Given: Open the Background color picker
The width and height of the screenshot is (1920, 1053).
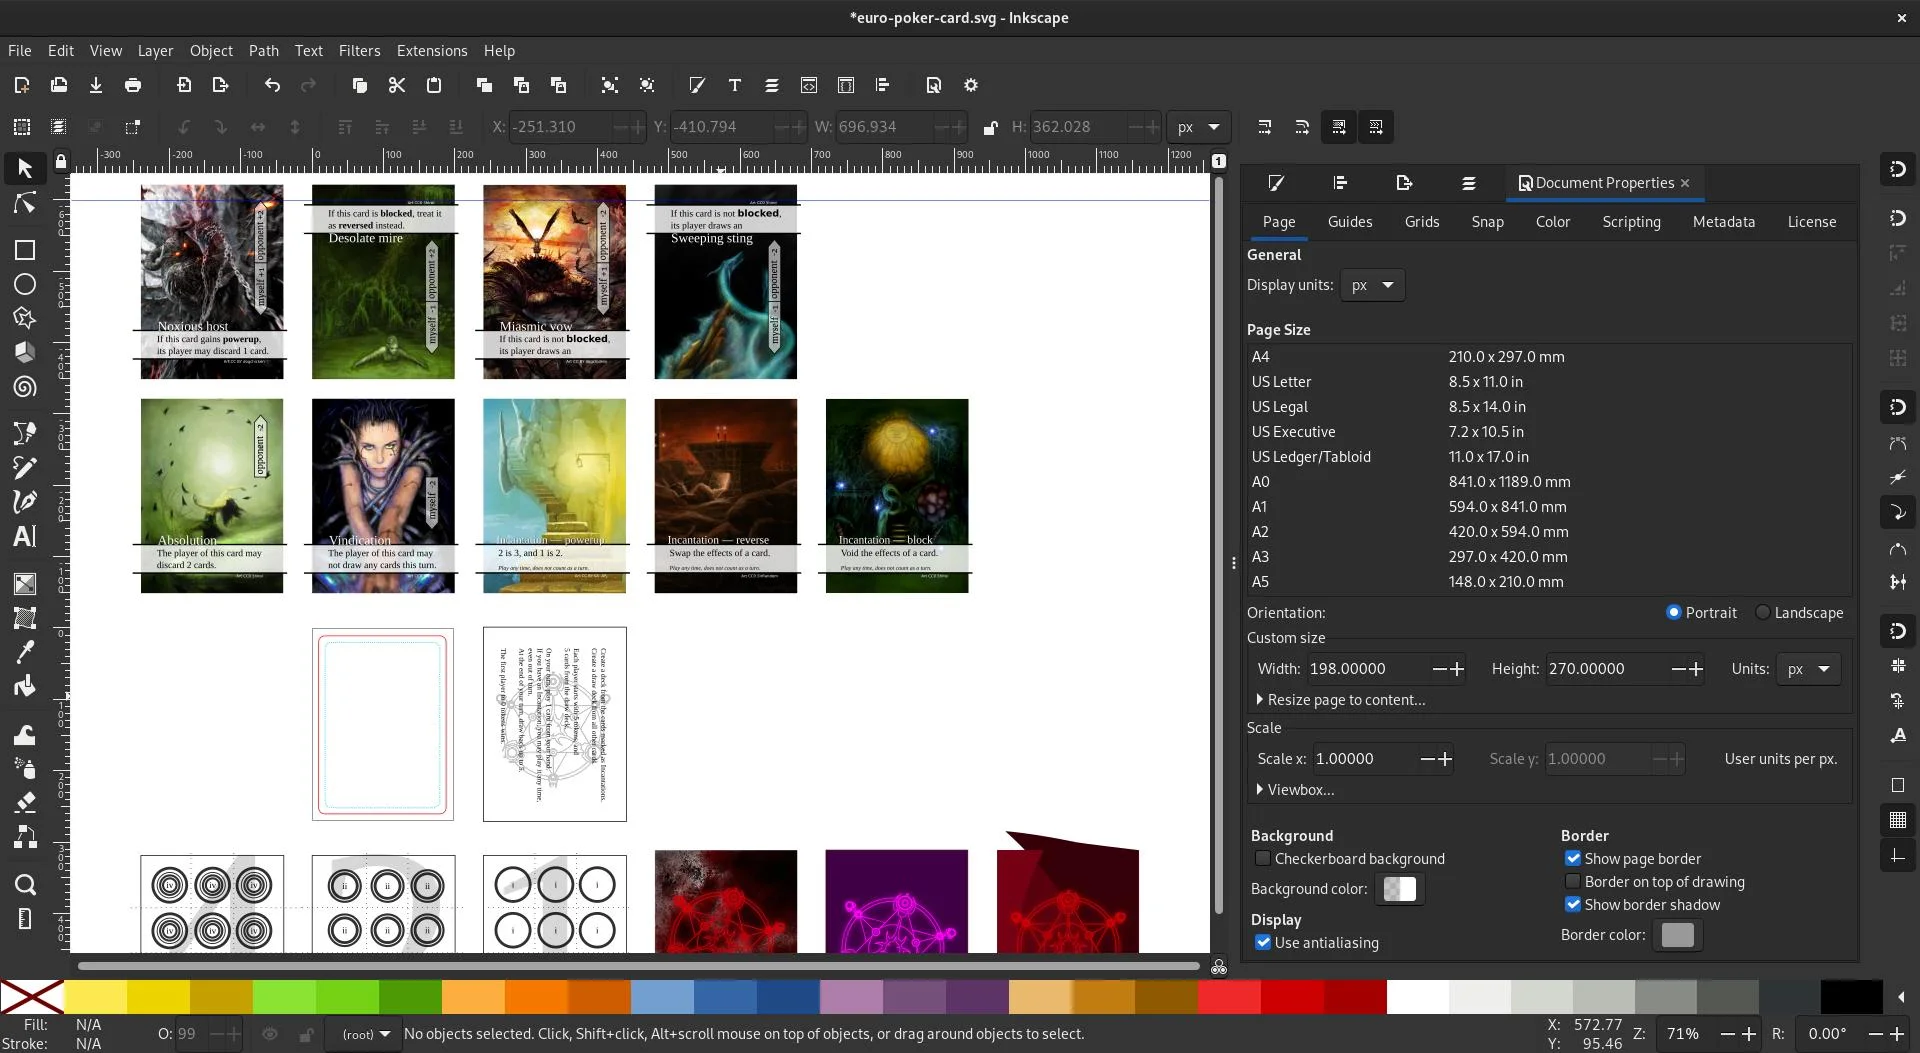Looking at the screenshot, I should (x=1398, y=888).
